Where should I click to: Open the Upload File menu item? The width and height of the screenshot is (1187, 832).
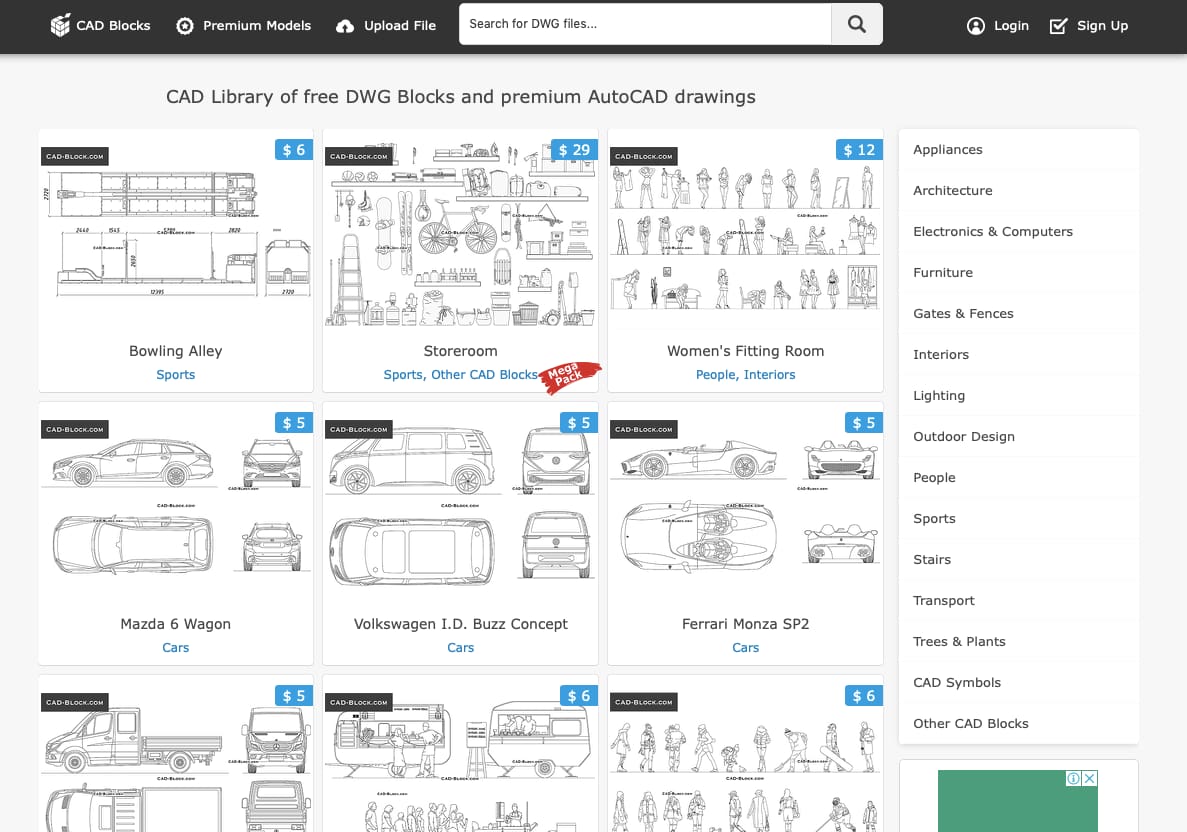[x=386, y=26]
